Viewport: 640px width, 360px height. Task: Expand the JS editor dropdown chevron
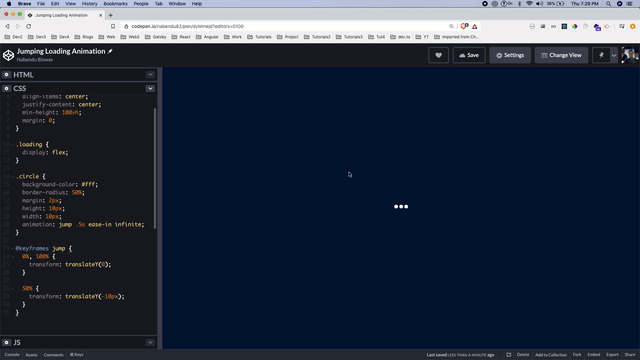click(x=150, y=342)
